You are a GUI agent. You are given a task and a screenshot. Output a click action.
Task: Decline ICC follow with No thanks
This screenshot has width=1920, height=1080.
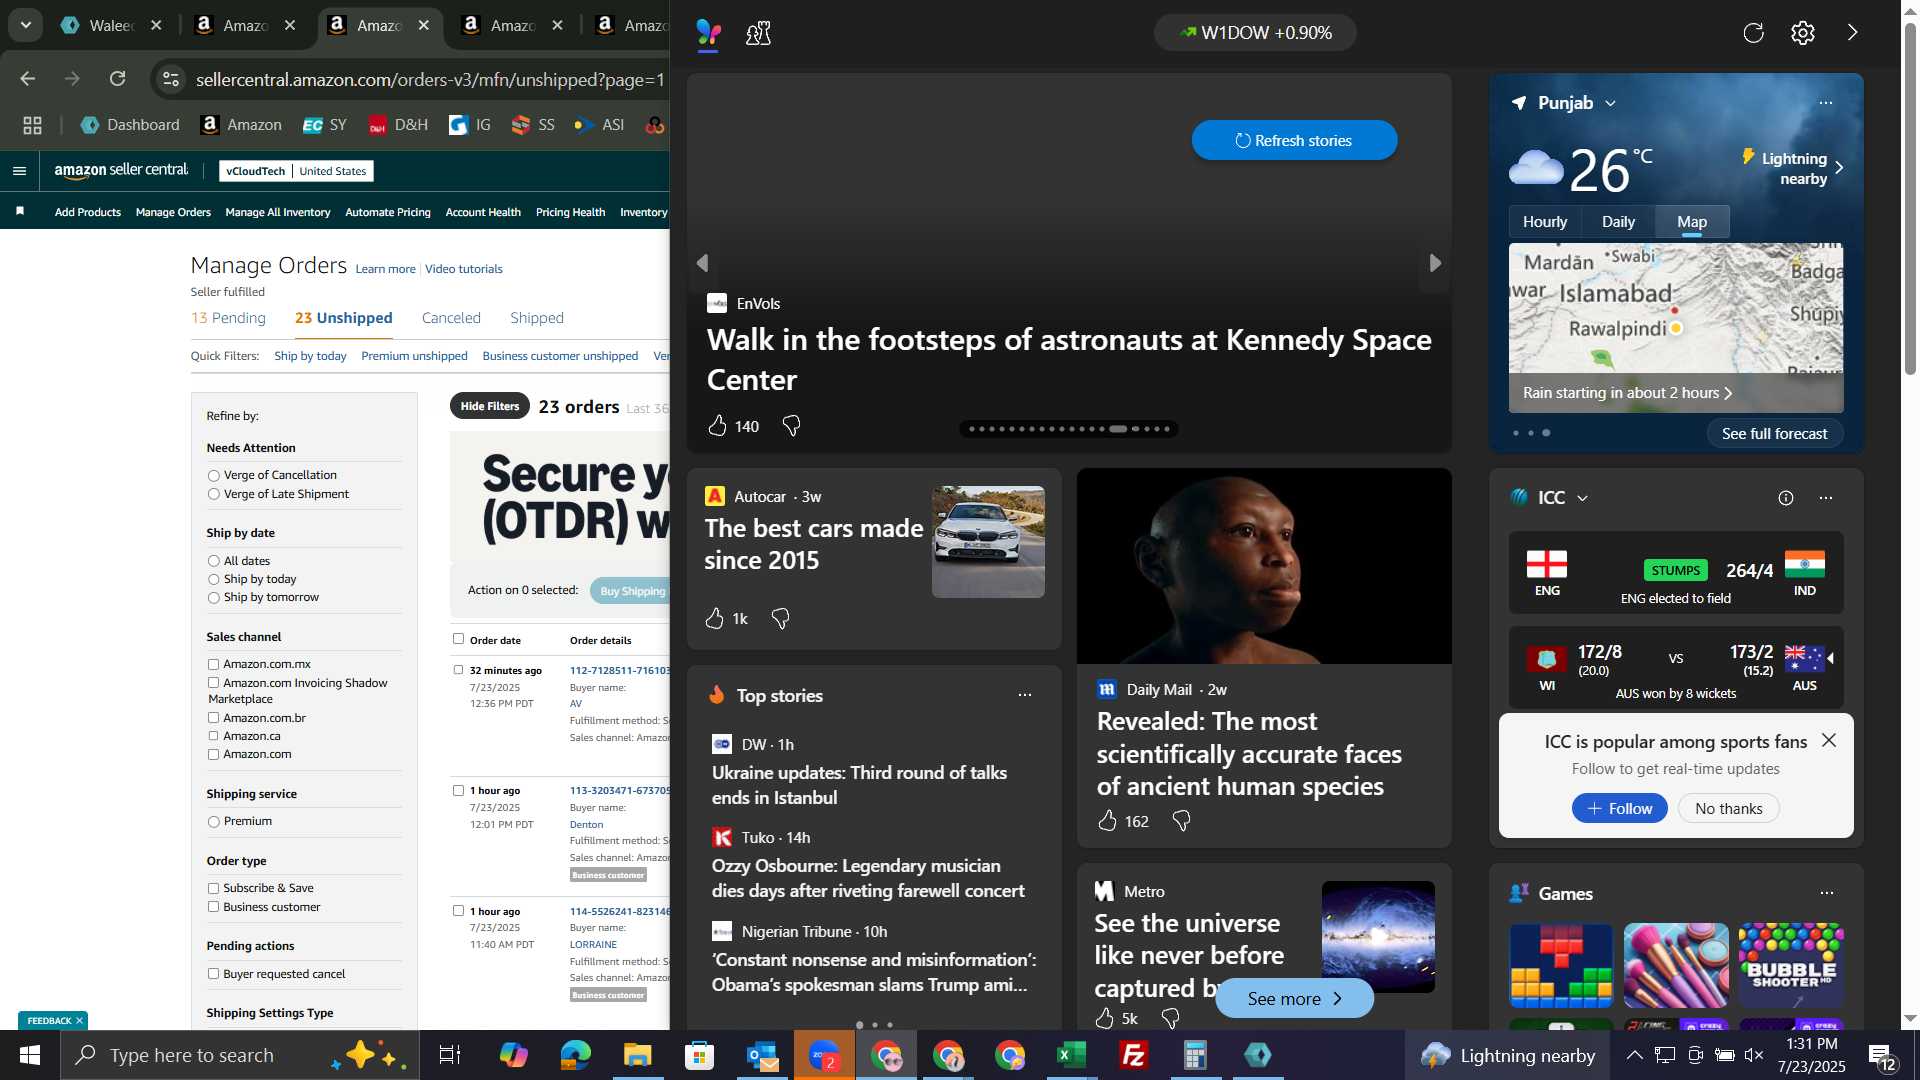(1728, 809)
